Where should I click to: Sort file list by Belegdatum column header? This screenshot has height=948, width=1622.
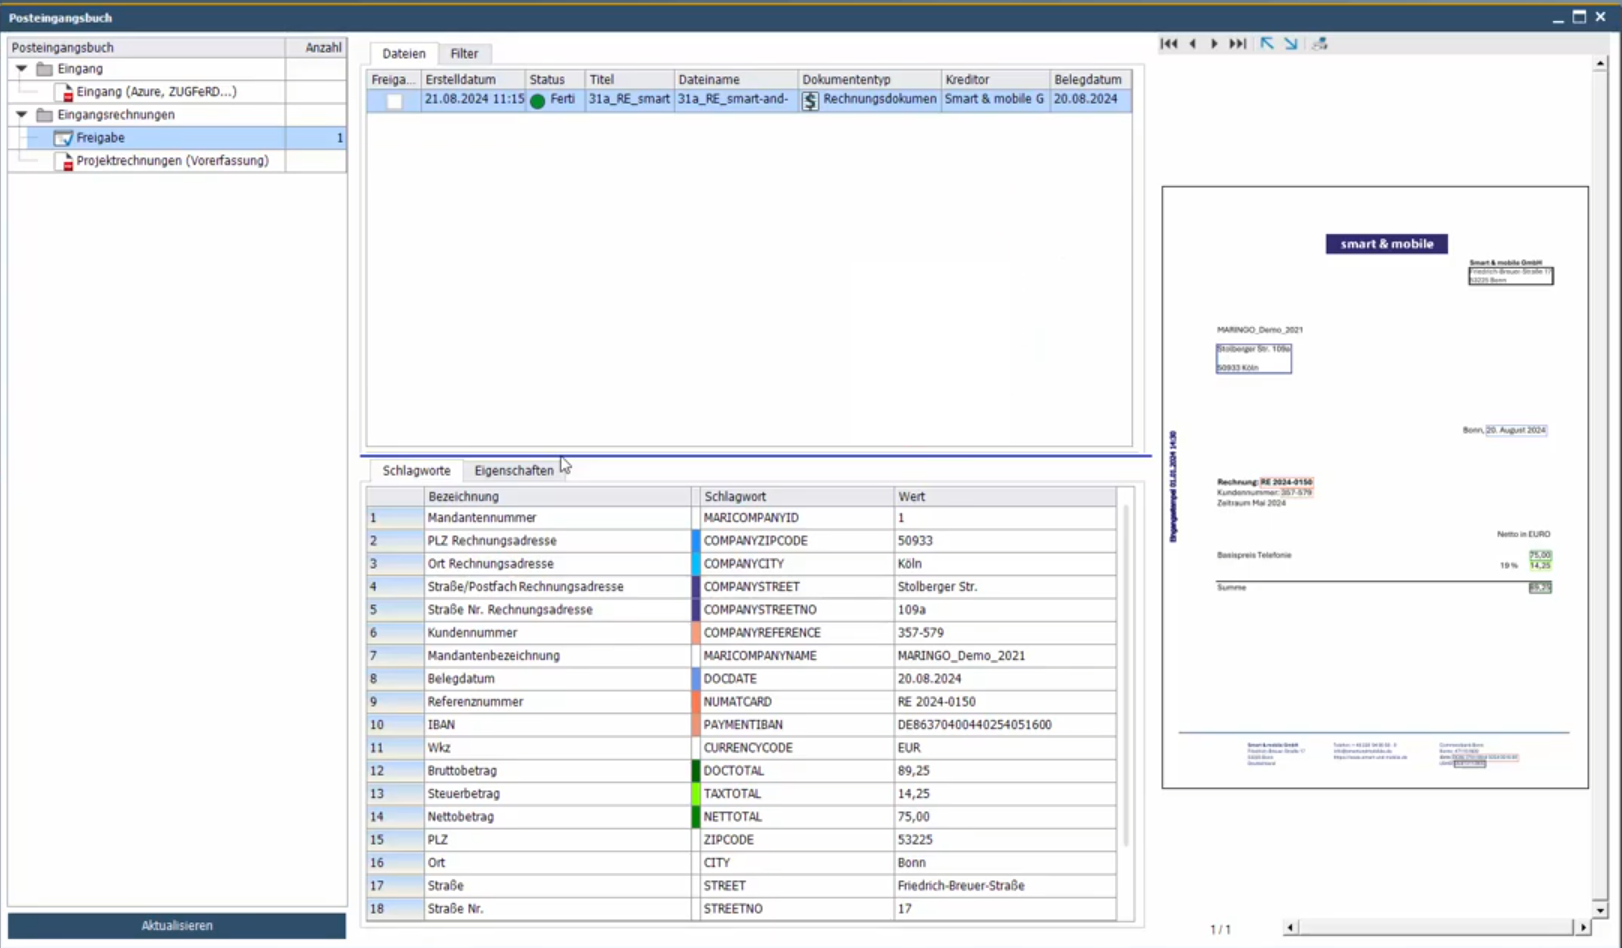(x=1087, y=80)
